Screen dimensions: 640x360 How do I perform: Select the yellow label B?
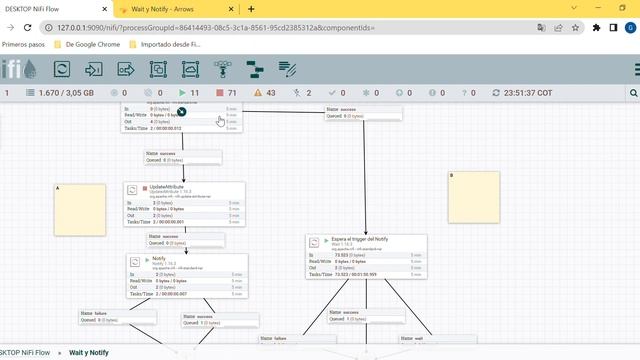[x=474, y=197]
